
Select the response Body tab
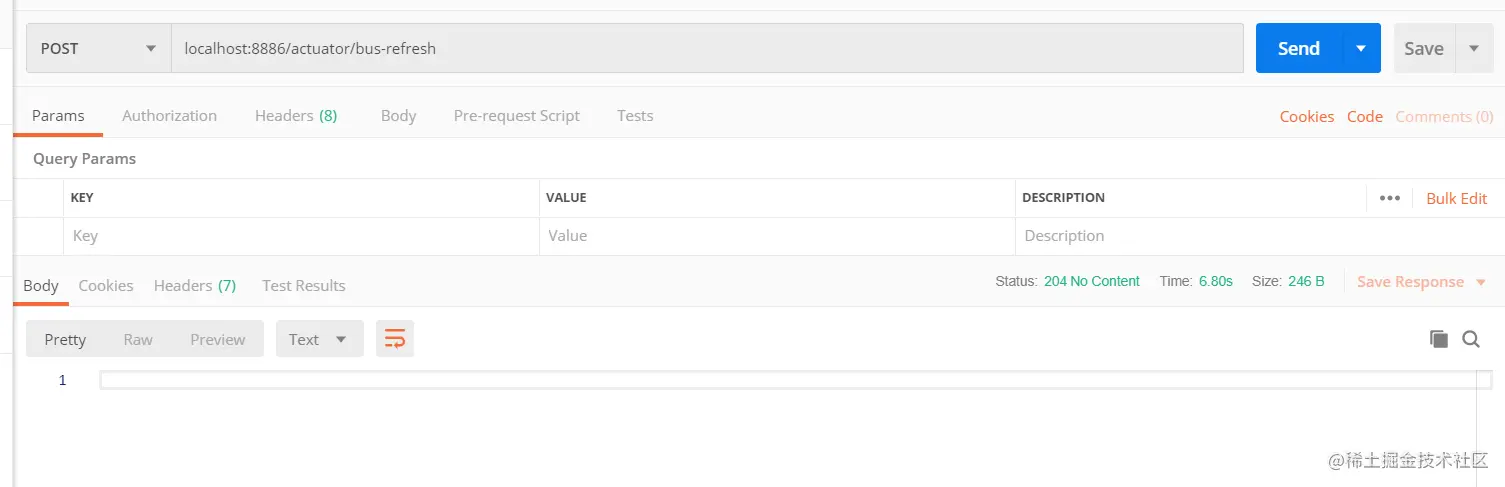pos(41,286)
